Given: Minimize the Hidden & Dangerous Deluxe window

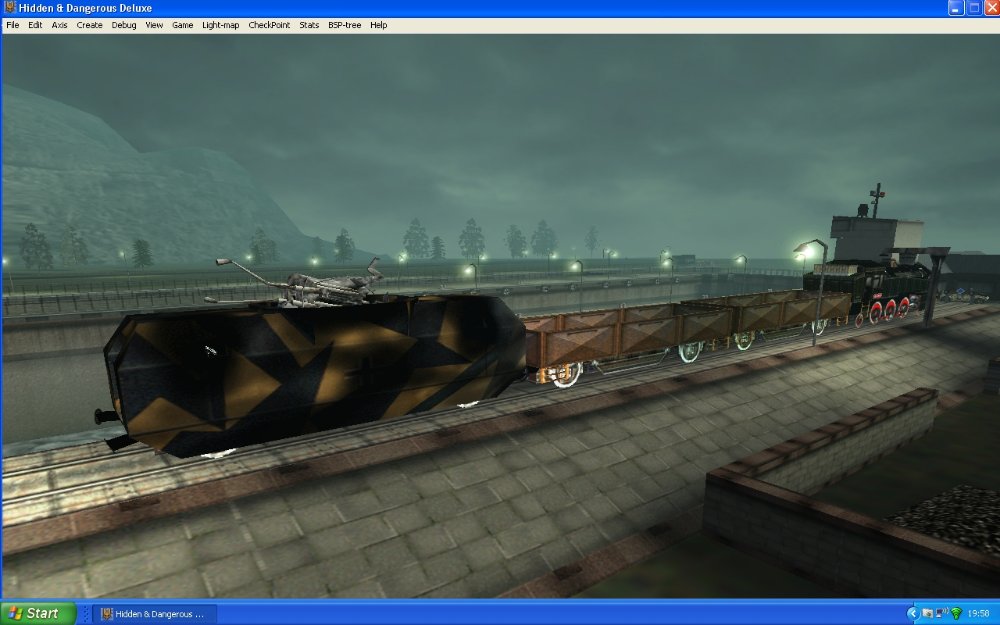Looking at the screenshot, I should tap(955, 8).
